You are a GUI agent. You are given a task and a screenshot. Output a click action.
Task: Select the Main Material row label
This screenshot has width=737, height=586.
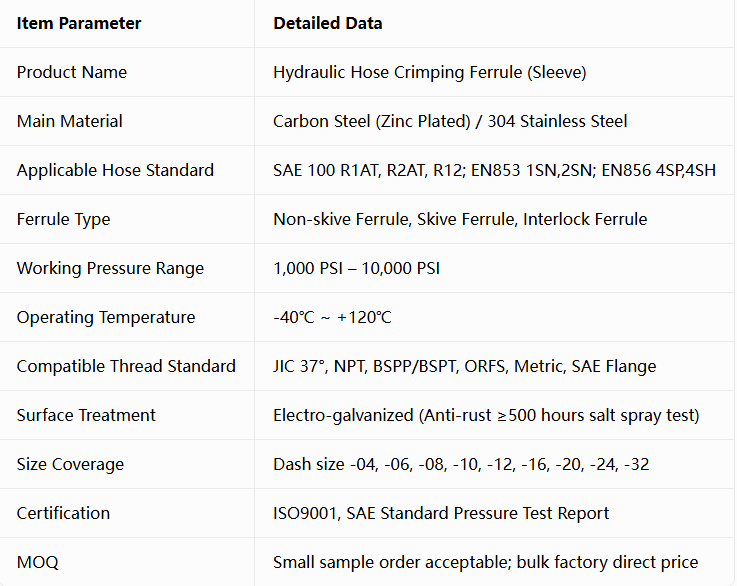click(70, 121)
